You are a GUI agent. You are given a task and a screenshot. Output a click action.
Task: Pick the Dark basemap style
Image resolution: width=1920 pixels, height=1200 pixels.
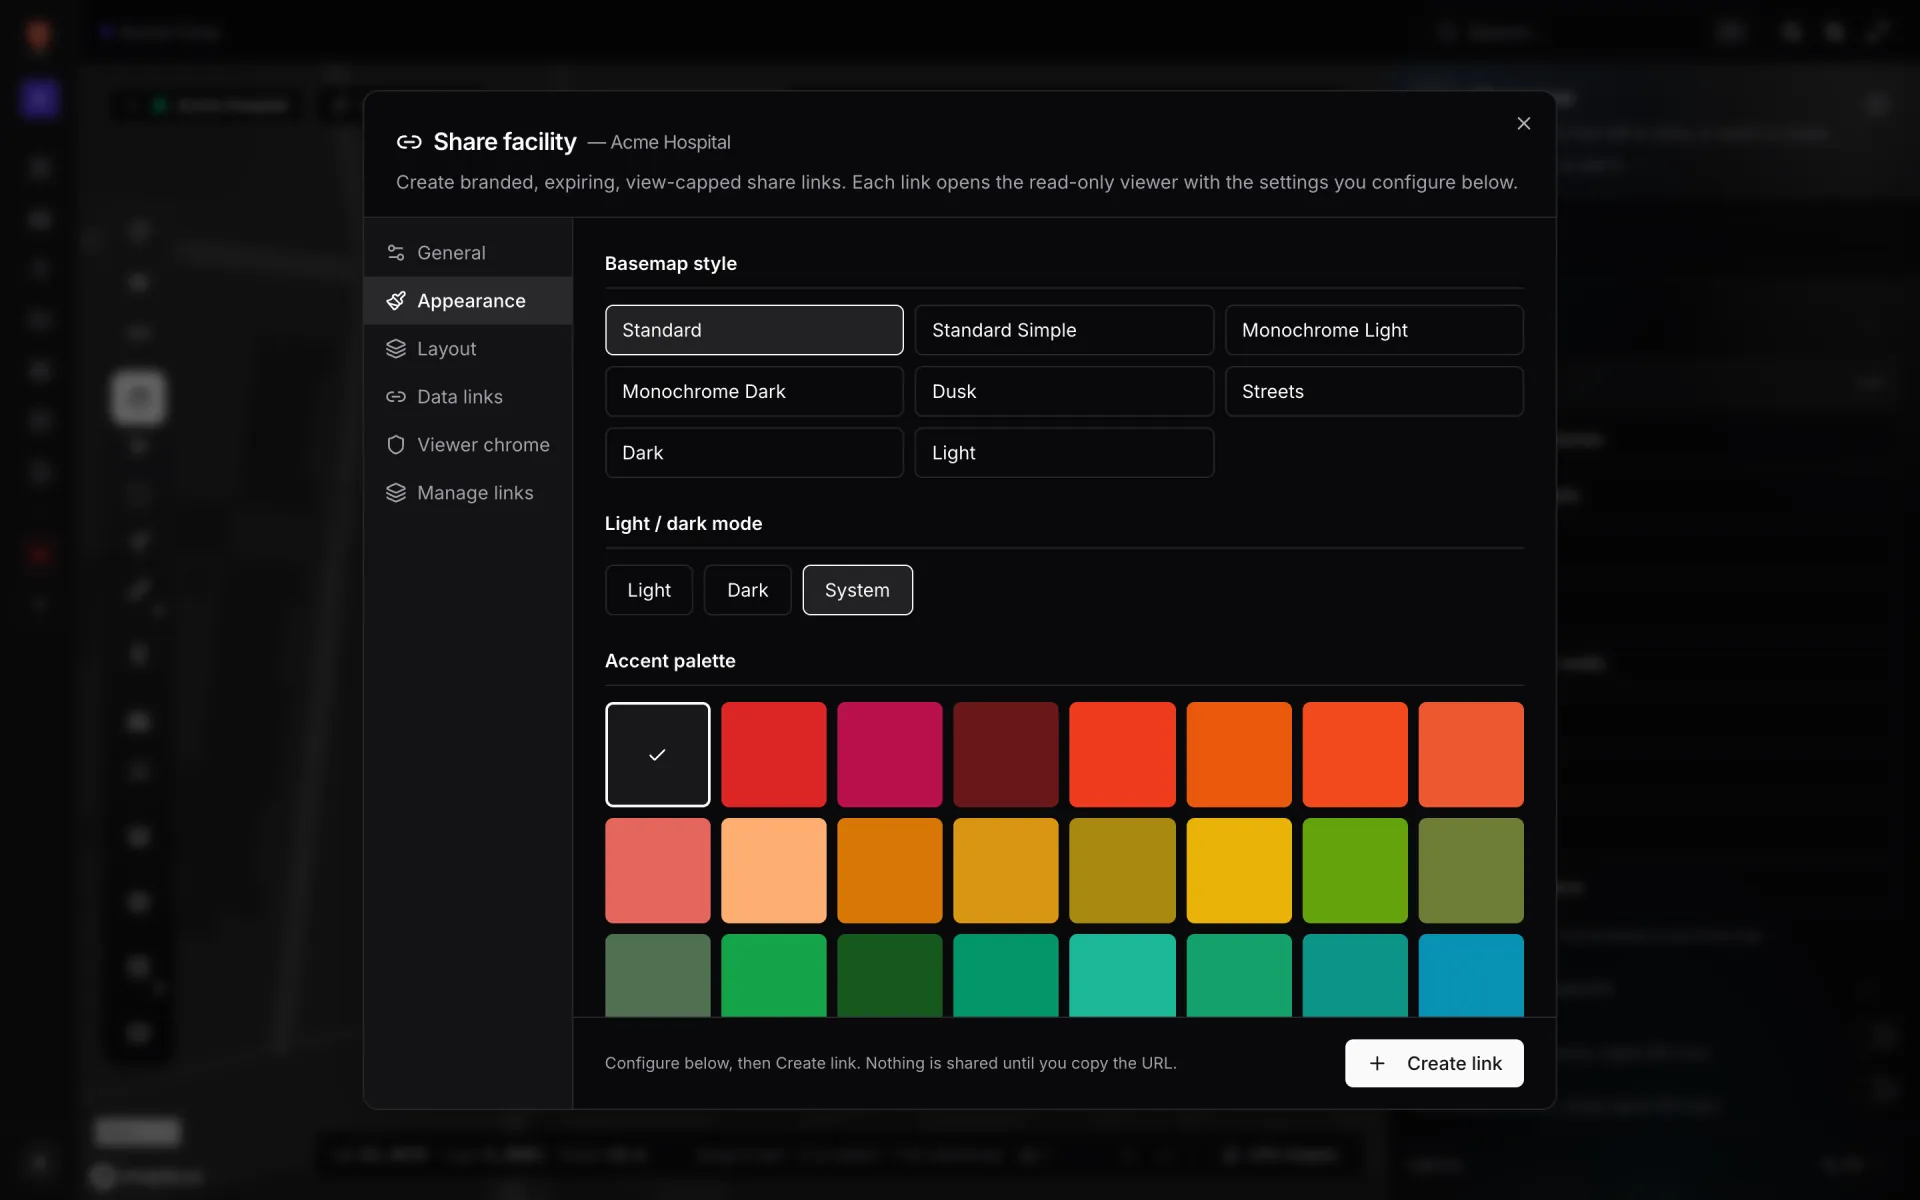(754, 453)
